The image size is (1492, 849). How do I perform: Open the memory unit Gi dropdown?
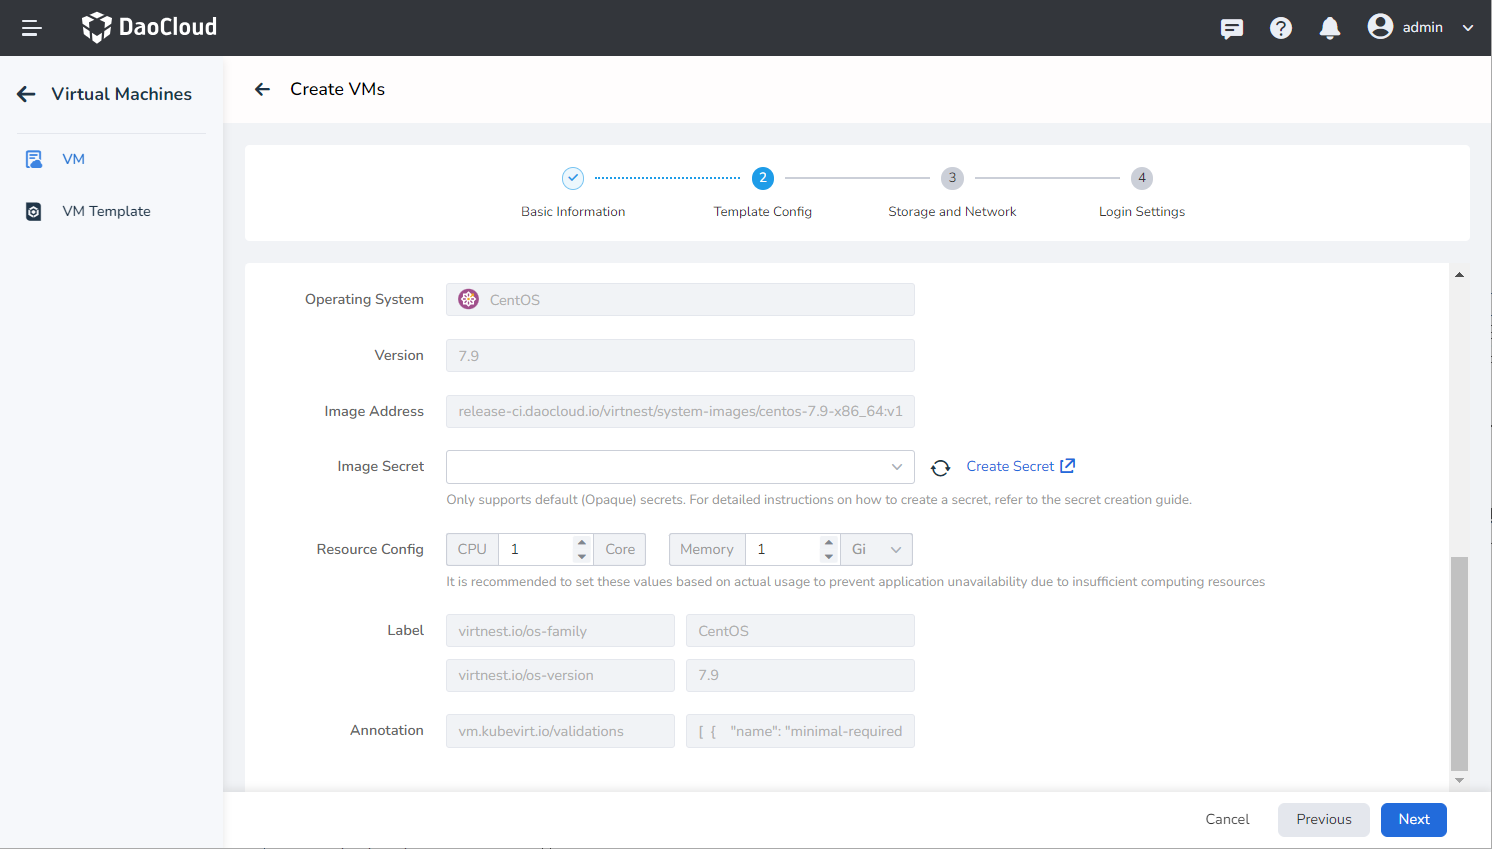click(x=877, y=549)
